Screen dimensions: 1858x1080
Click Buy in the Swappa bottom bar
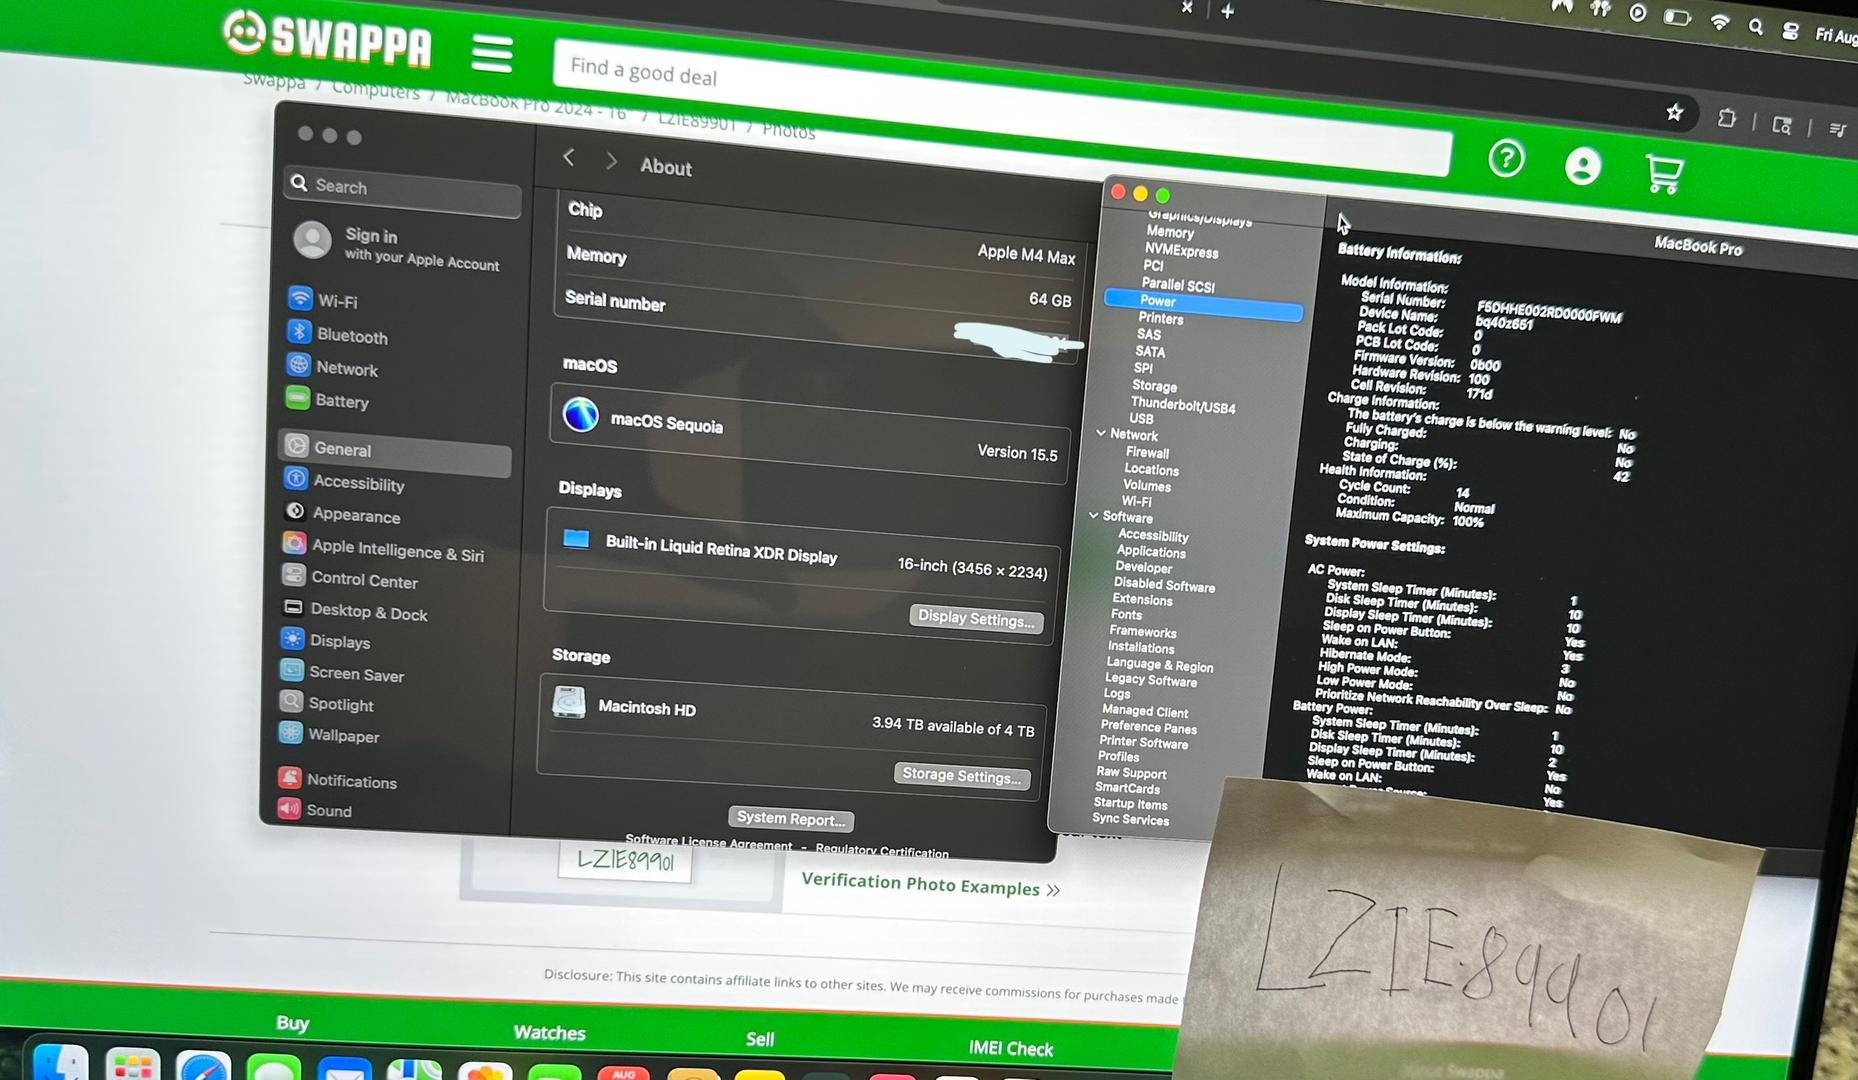pyautogui.click(x=293, y=1023)
